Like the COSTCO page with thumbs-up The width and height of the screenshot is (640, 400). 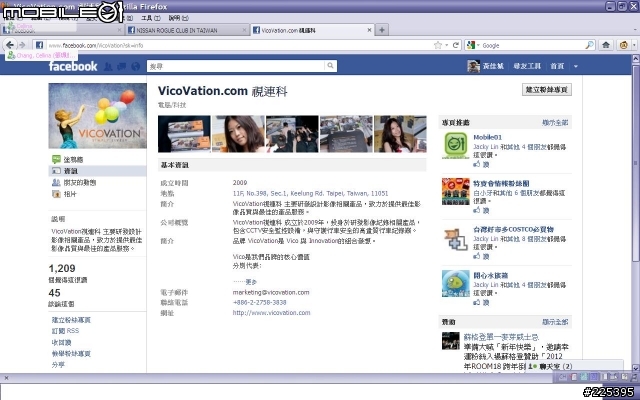pyautogui.click(x=481, y=256)
